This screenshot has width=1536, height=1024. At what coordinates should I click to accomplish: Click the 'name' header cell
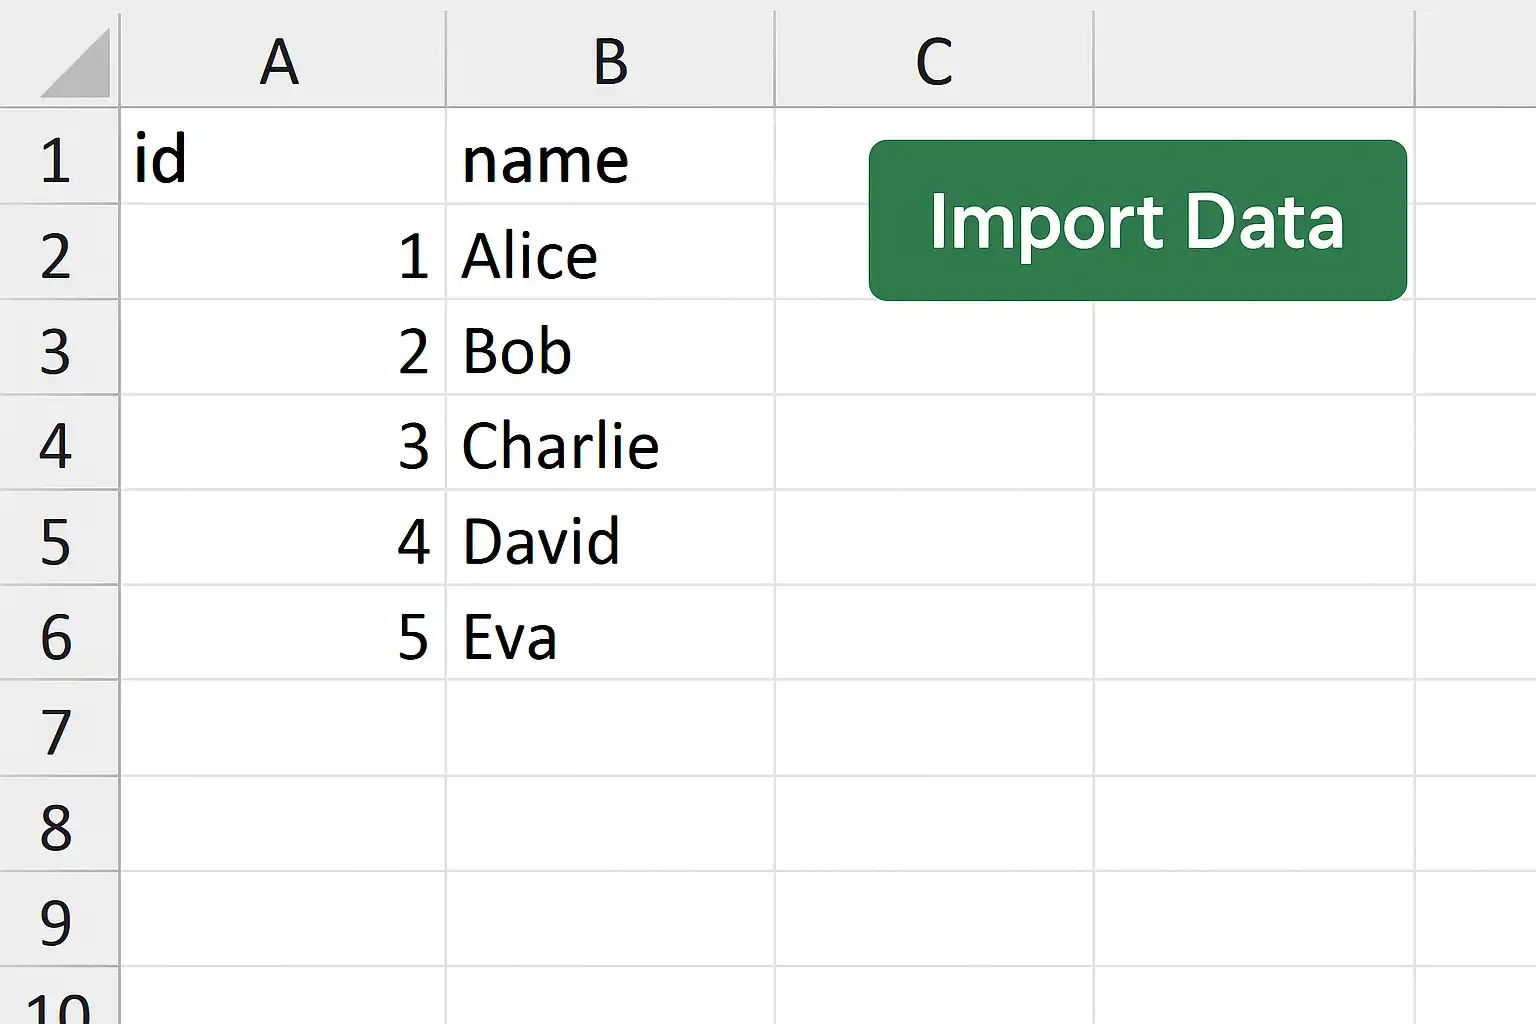click(610, 156)
